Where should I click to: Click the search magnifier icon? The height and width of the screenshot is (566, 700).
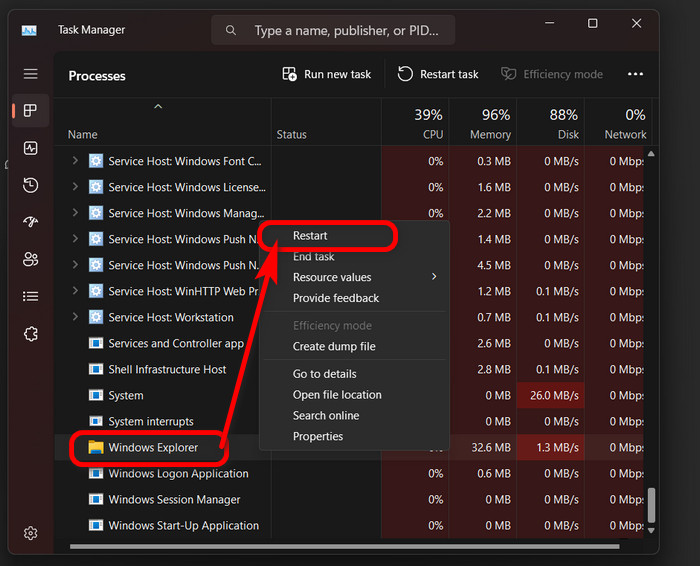click(x=230, y=30)
